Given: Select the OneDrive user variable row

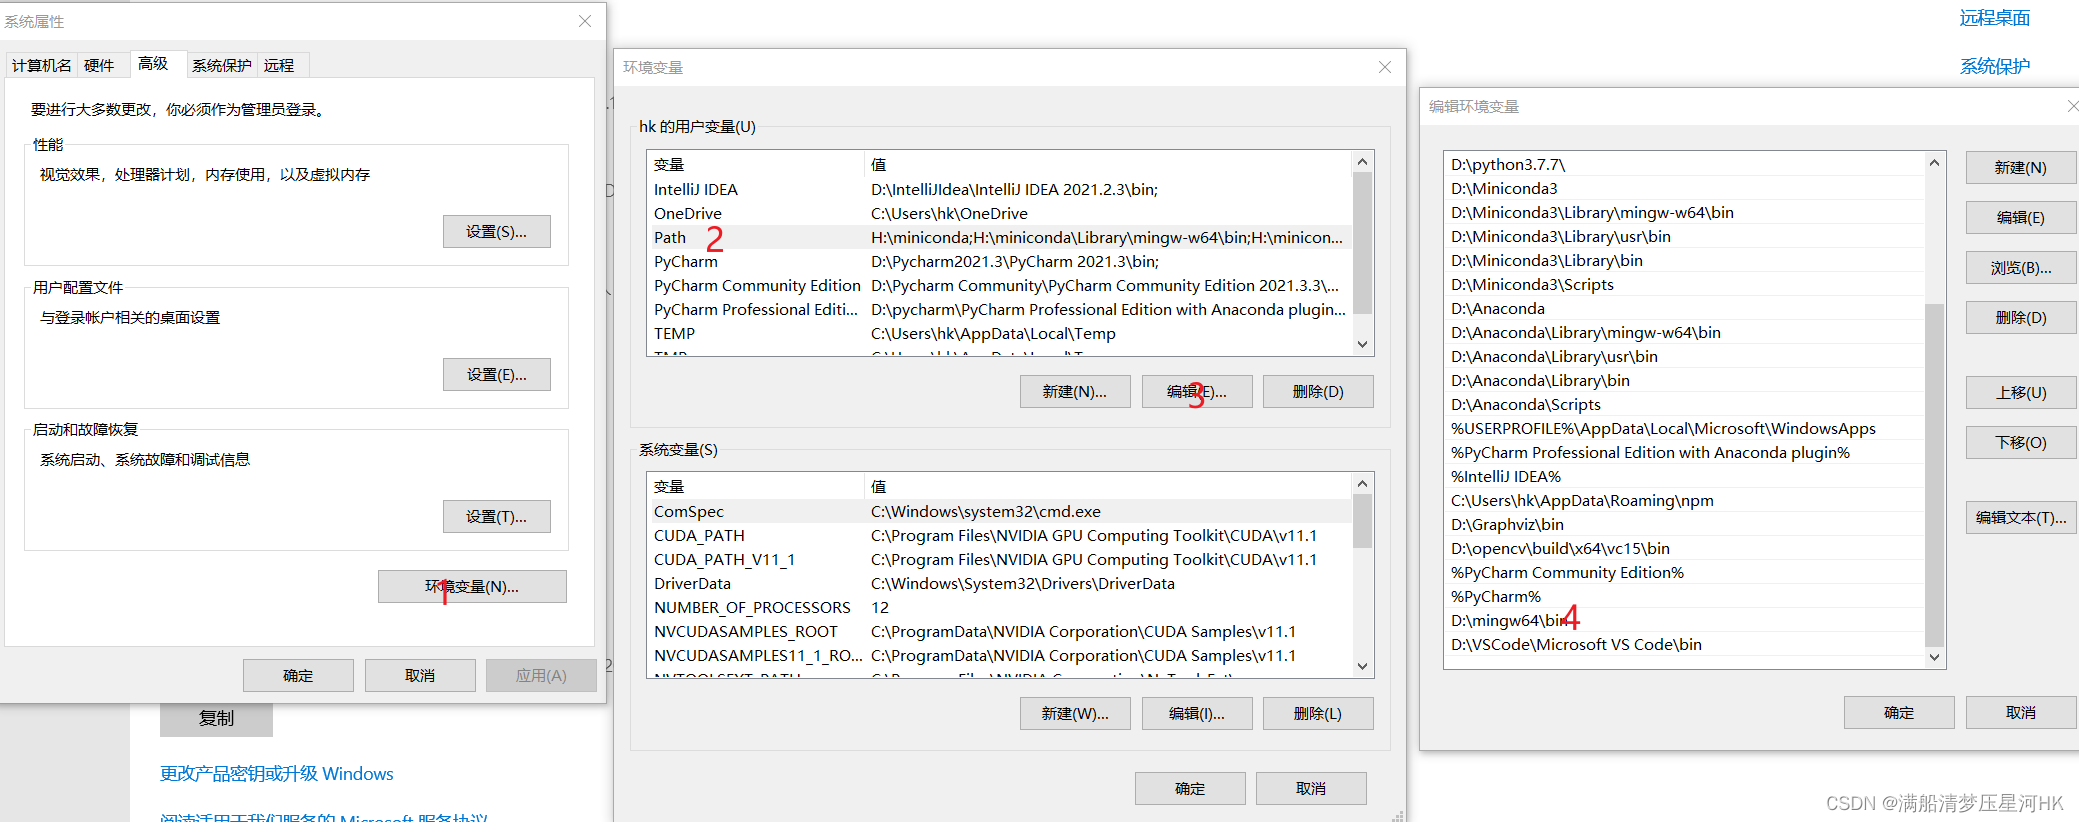Looking at the screenshot, I should pos(1000,213).
